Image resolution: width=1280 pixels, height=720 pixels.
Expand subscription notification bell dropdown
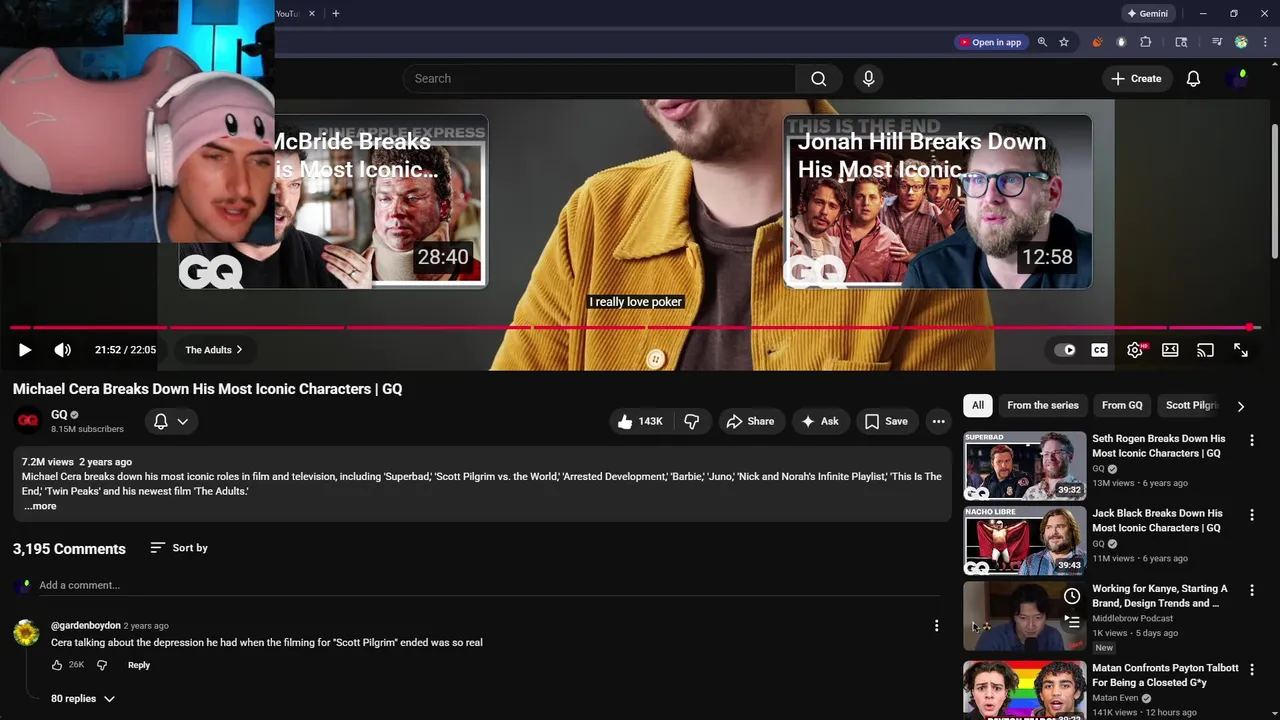170,422
